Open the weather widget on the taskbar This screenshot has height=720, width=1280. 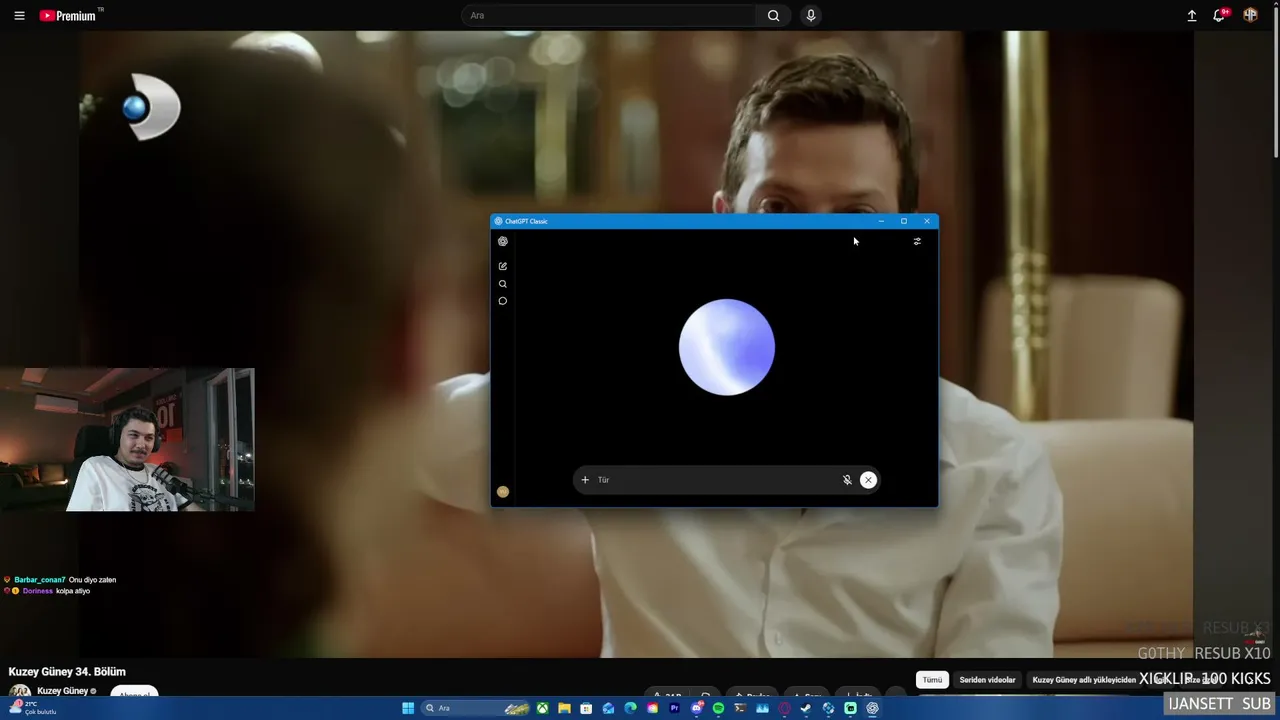pyautogui.click(x=32, y=708)
